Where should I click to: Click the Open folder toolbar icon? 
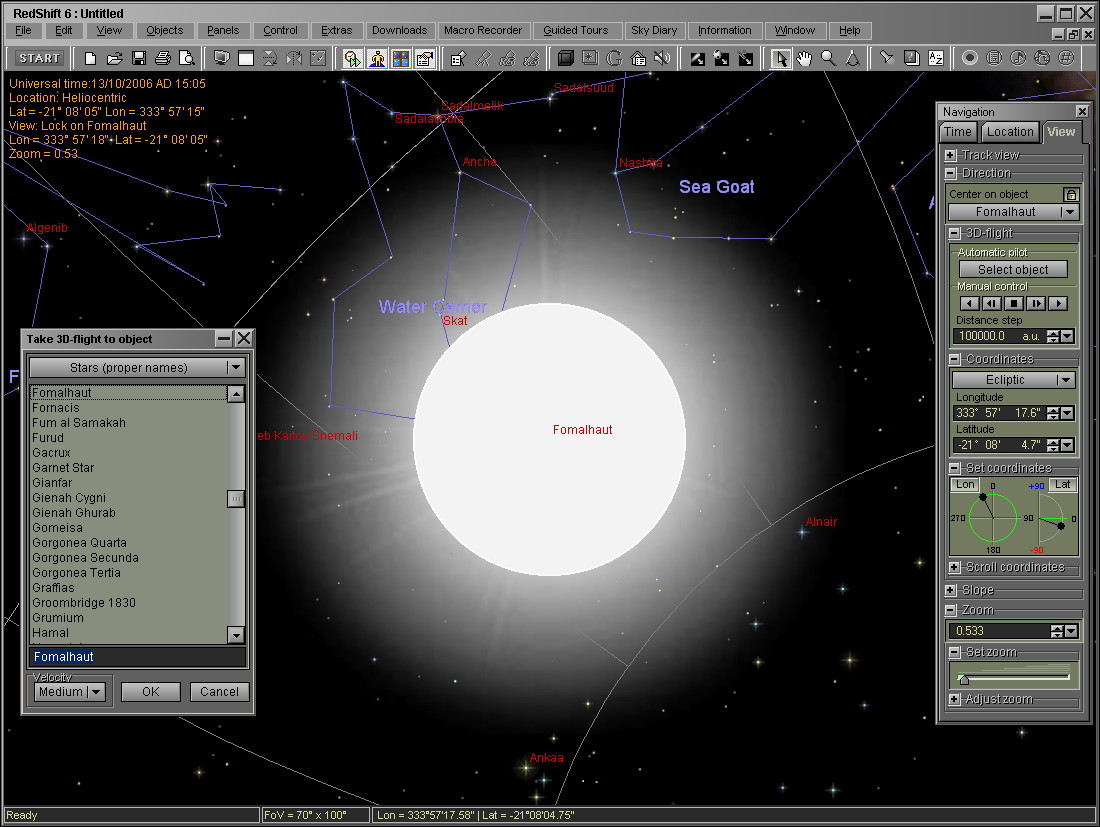tap(115, 58)
